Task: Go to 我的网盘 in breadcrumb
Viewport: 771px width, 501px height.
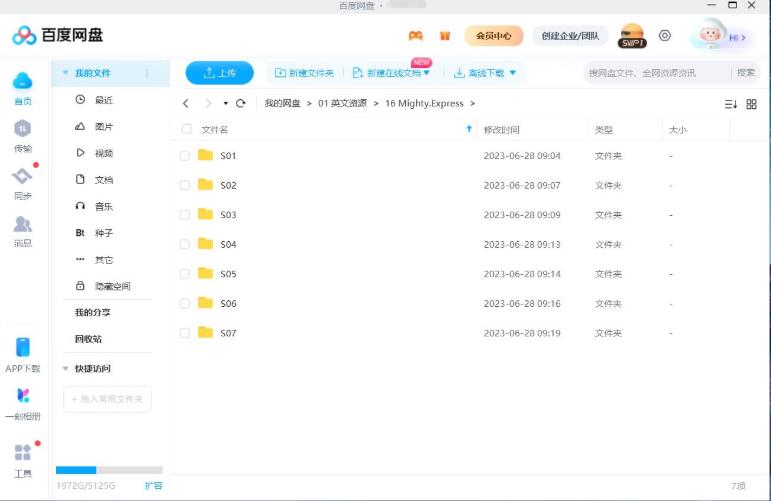Action: click(282, 103)
